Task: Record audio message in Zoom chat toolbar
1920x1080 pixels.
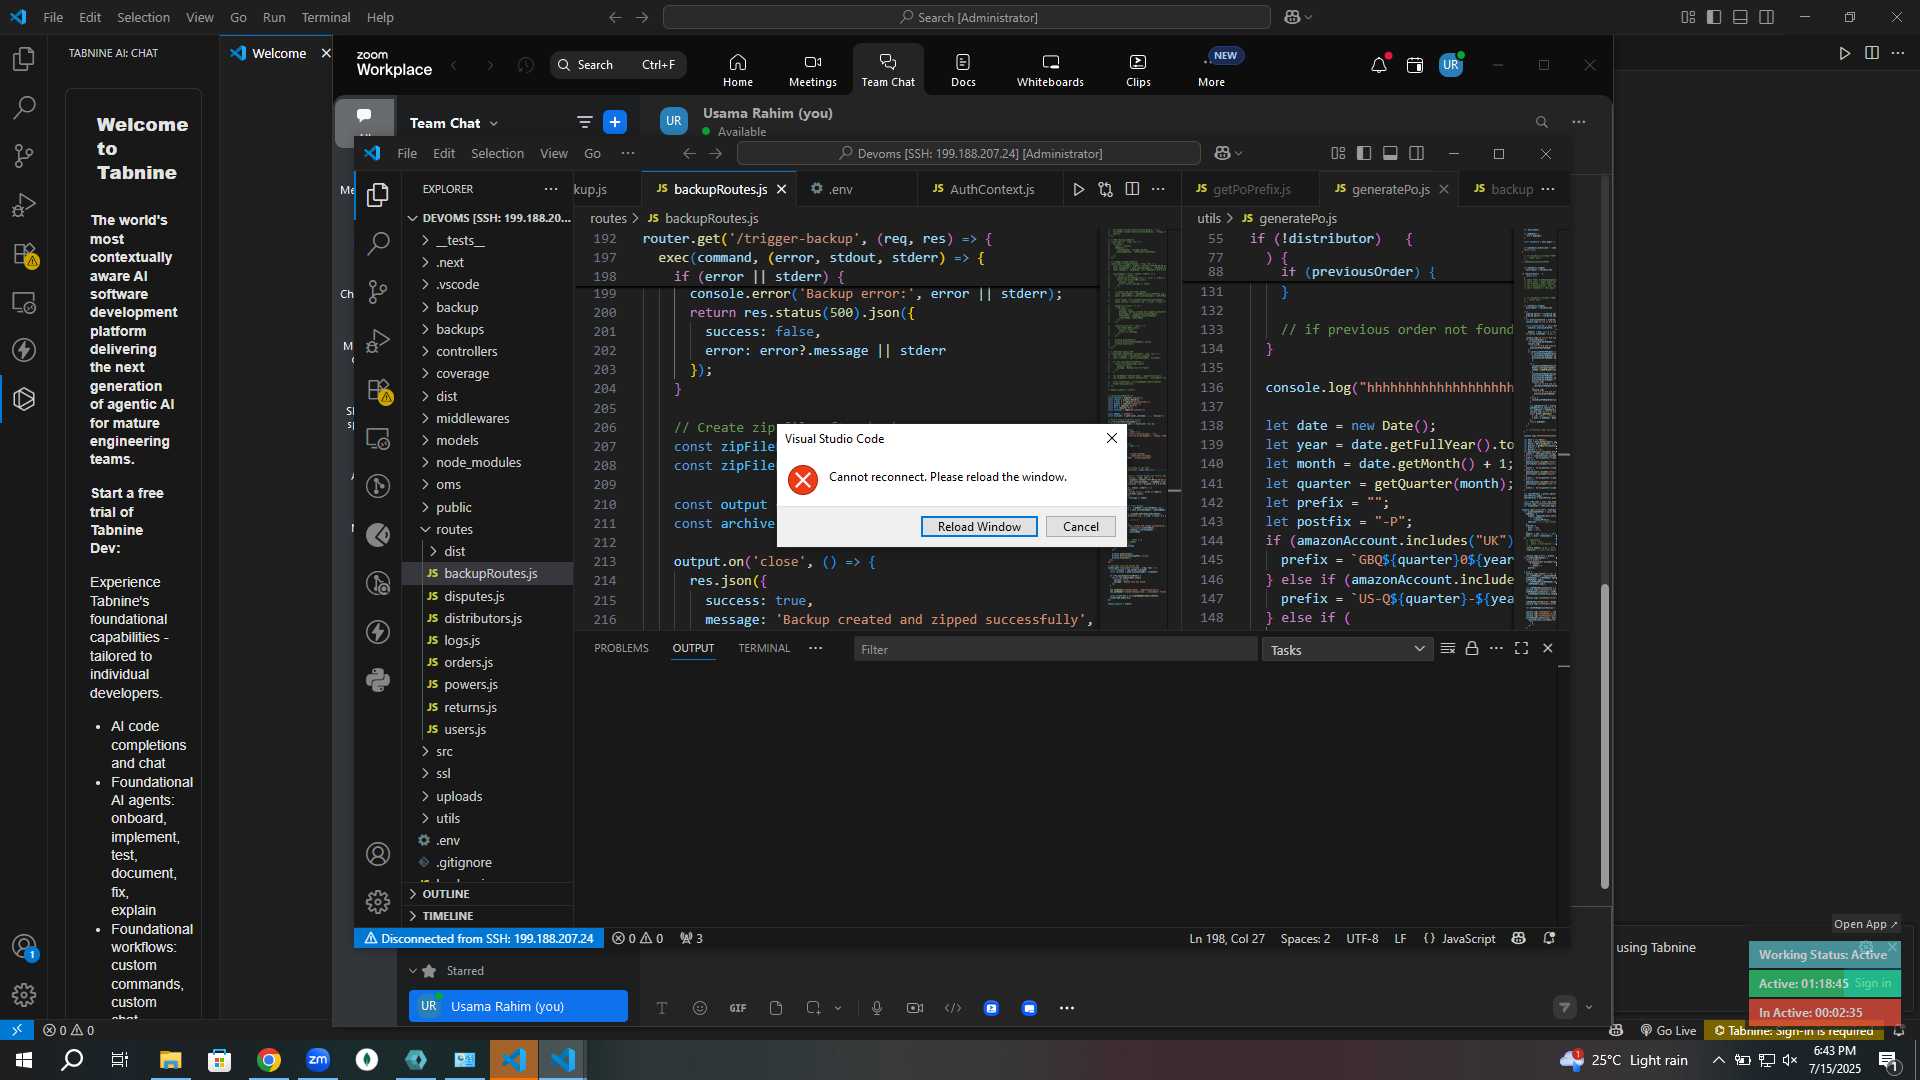Action: [877, 1008]
